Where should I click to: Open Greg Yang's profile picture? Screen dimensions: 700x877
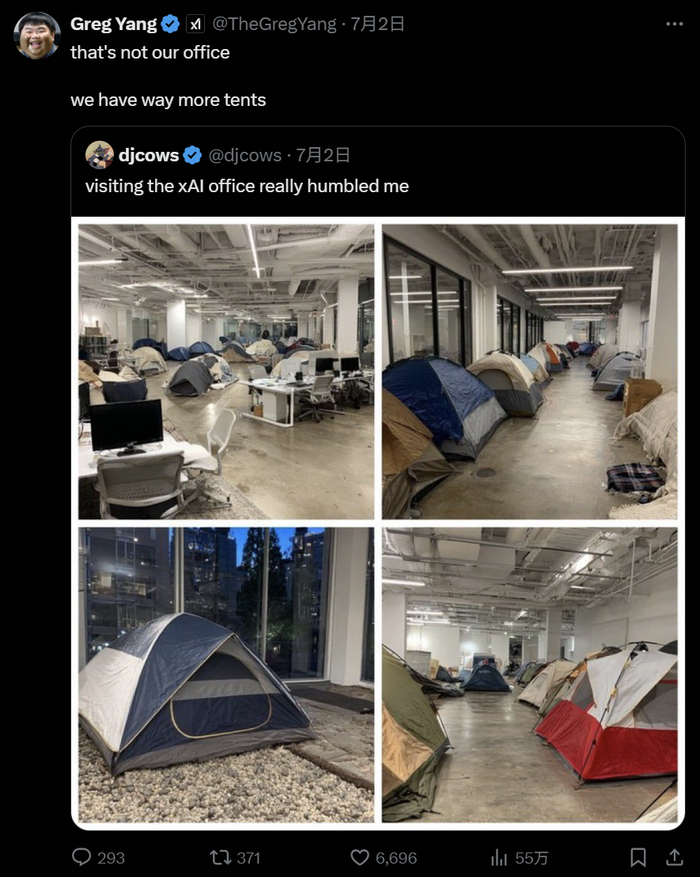(37, 35)
